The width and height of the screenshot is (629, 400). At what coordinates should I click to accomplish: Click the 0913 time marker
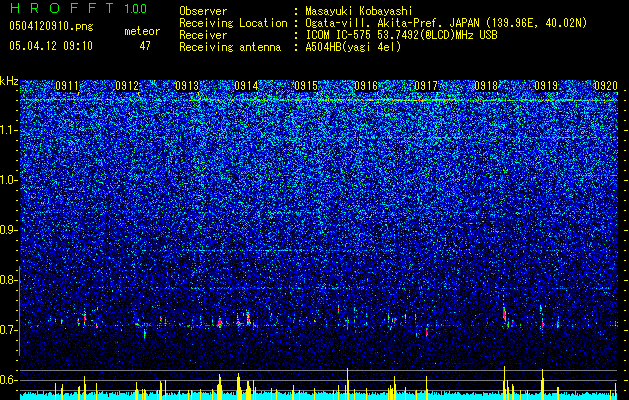[187, 86]
